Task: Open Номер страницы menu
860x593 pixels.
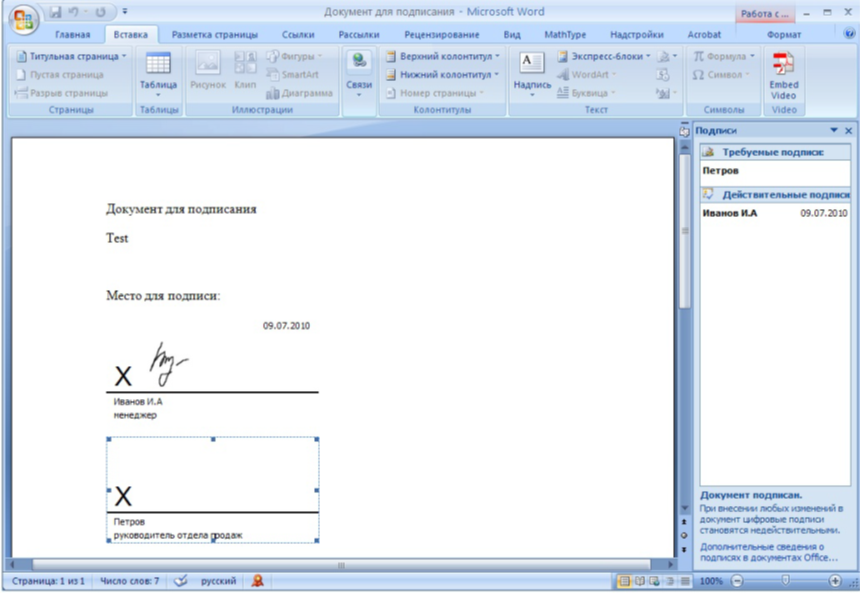Action: pyautogui.click(x=435, y=93)
